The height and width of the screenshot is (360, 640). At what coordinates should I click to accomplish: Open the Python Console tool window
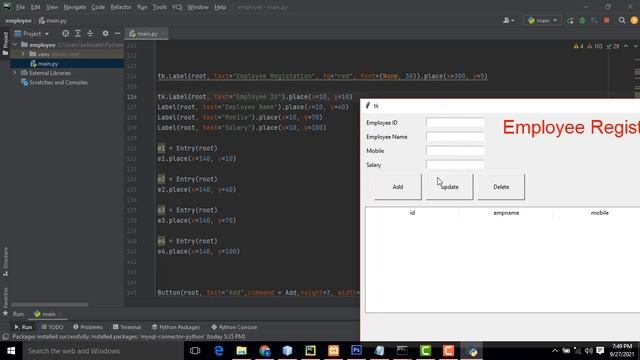tap(234, 327)
